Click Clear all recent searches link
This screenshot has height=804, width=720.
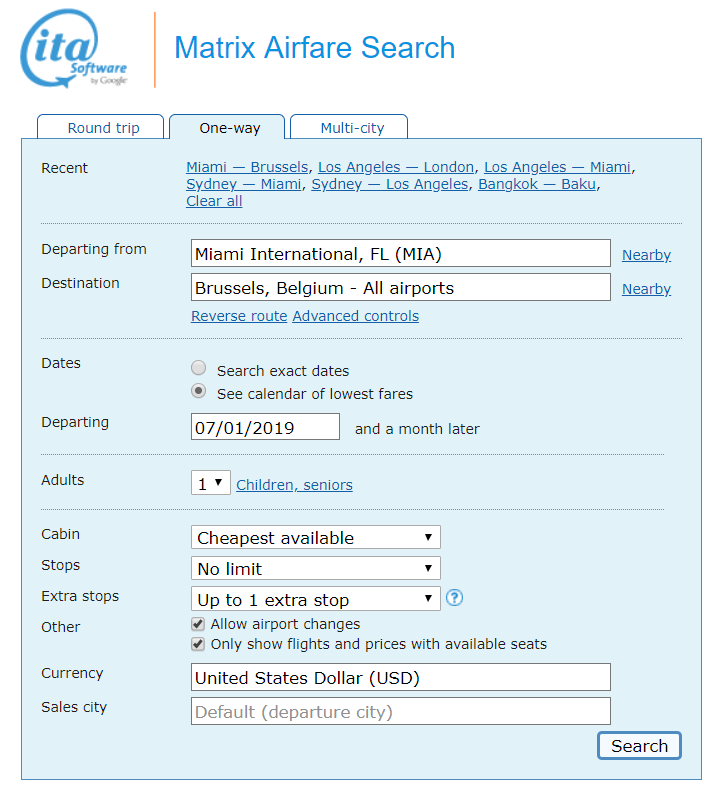point(214,201)
